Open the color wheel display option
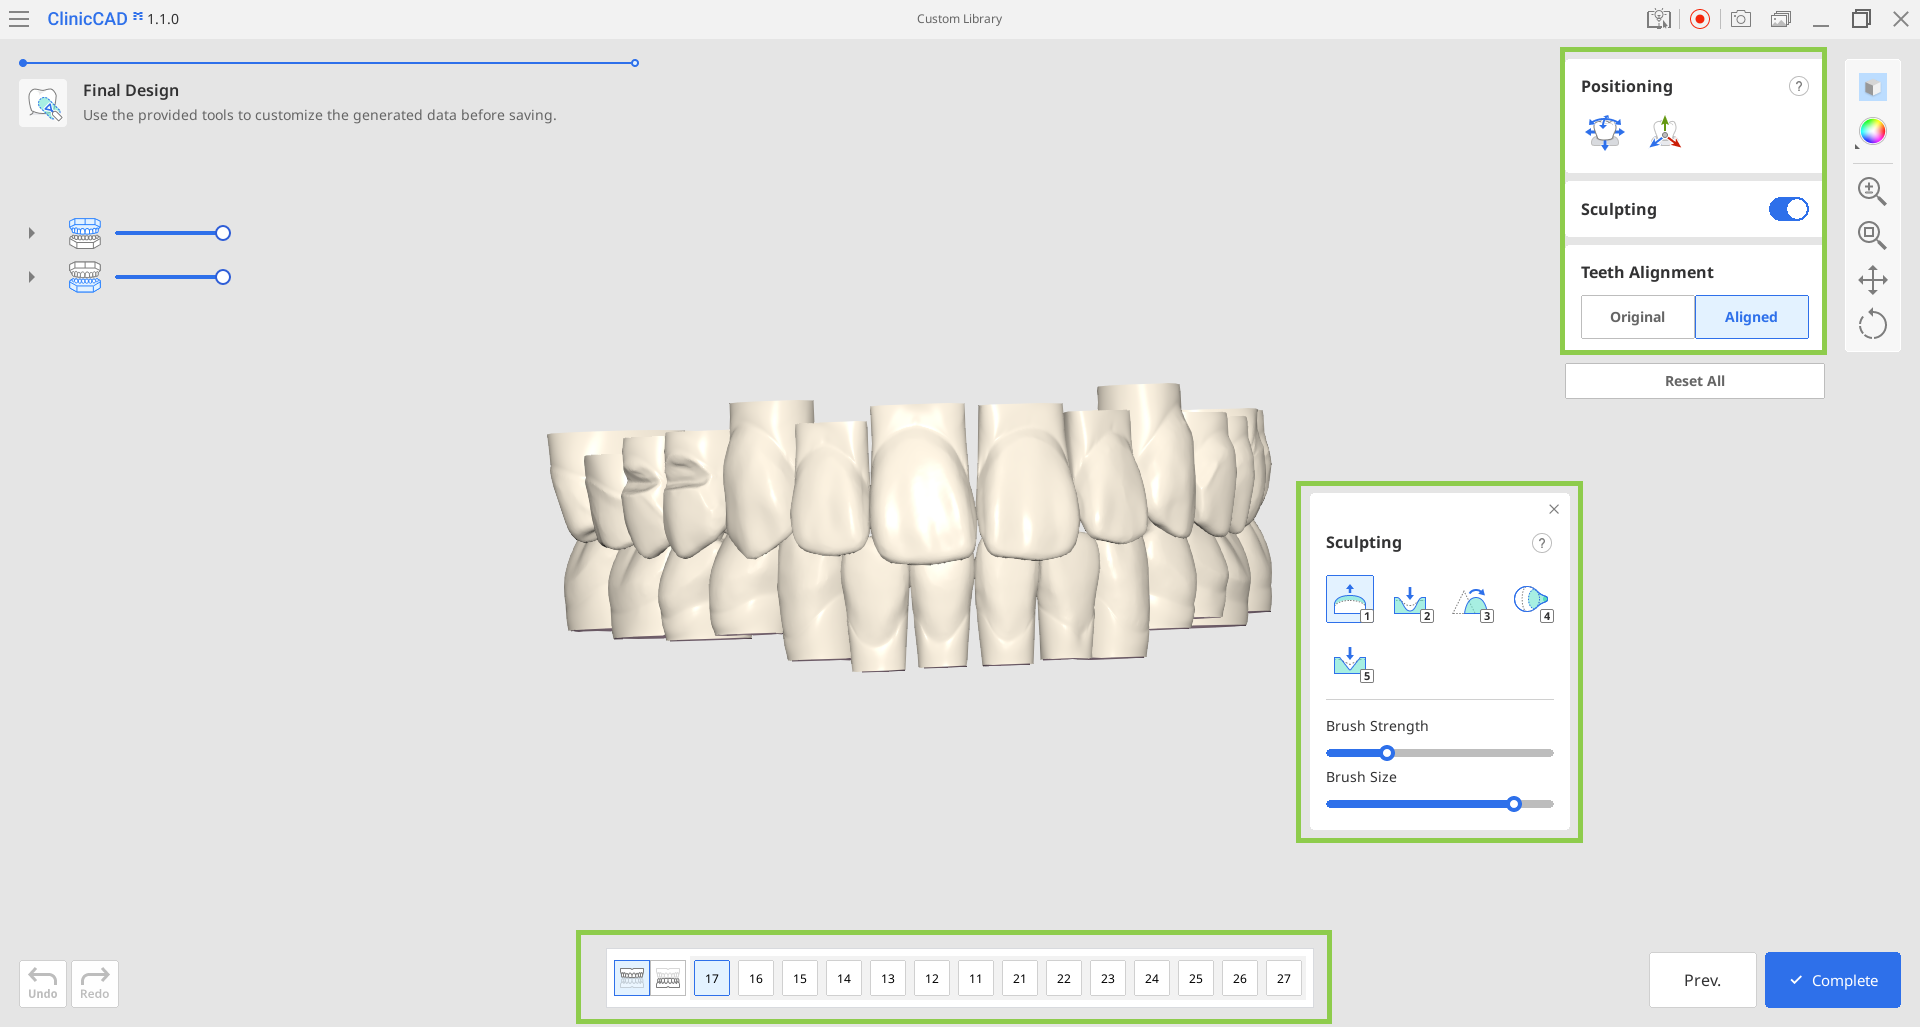1920x1027 pixels. click(1872, 131)
